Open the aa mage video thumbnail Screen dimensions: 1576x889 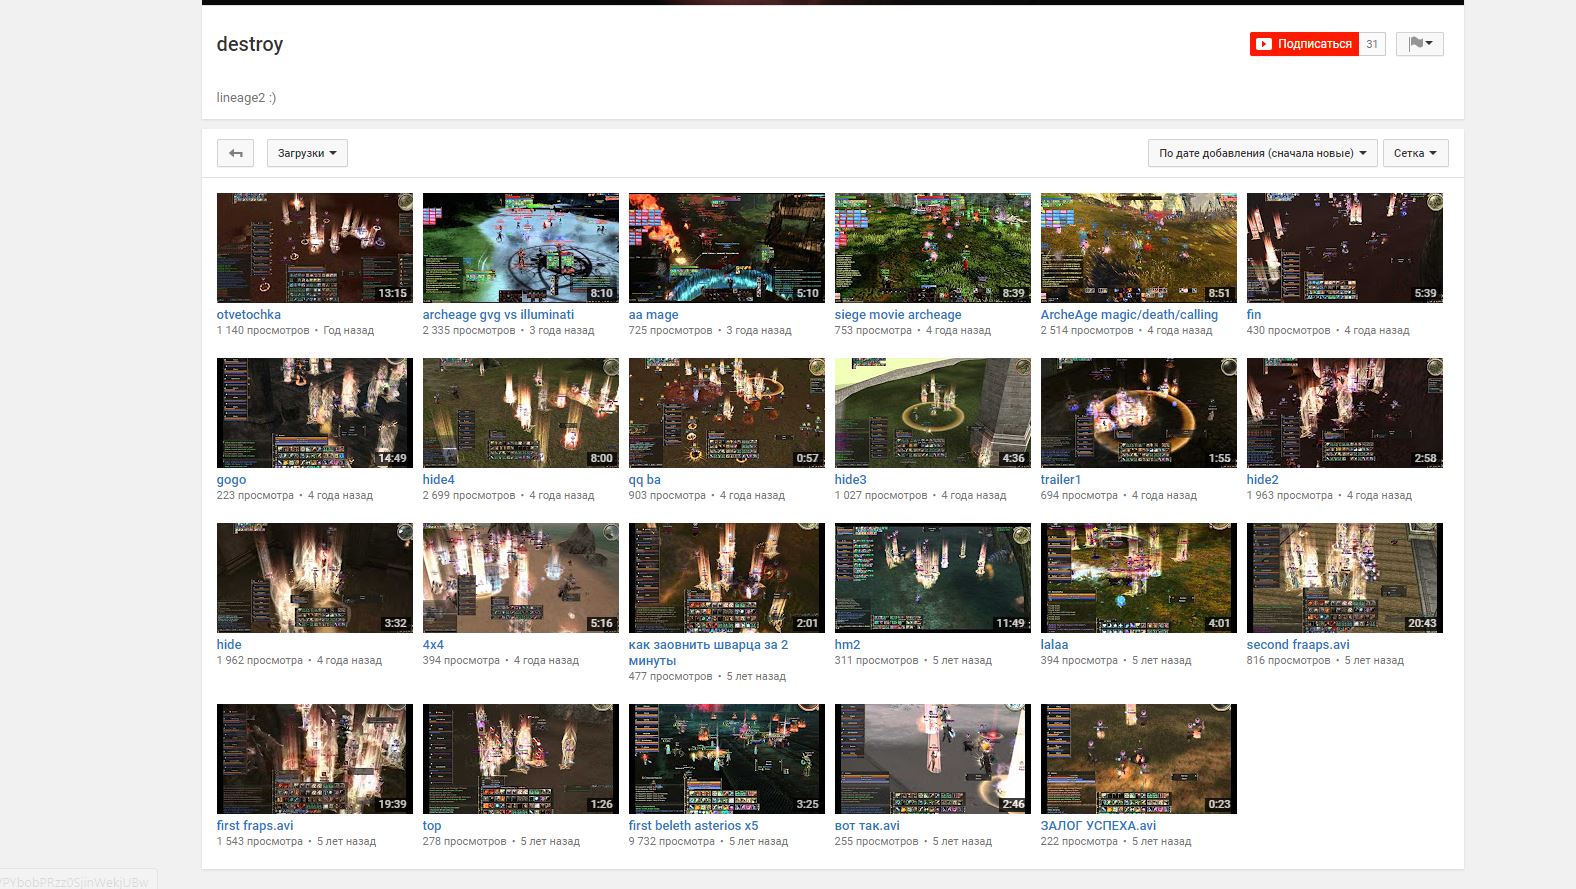[x=727, y=248]
